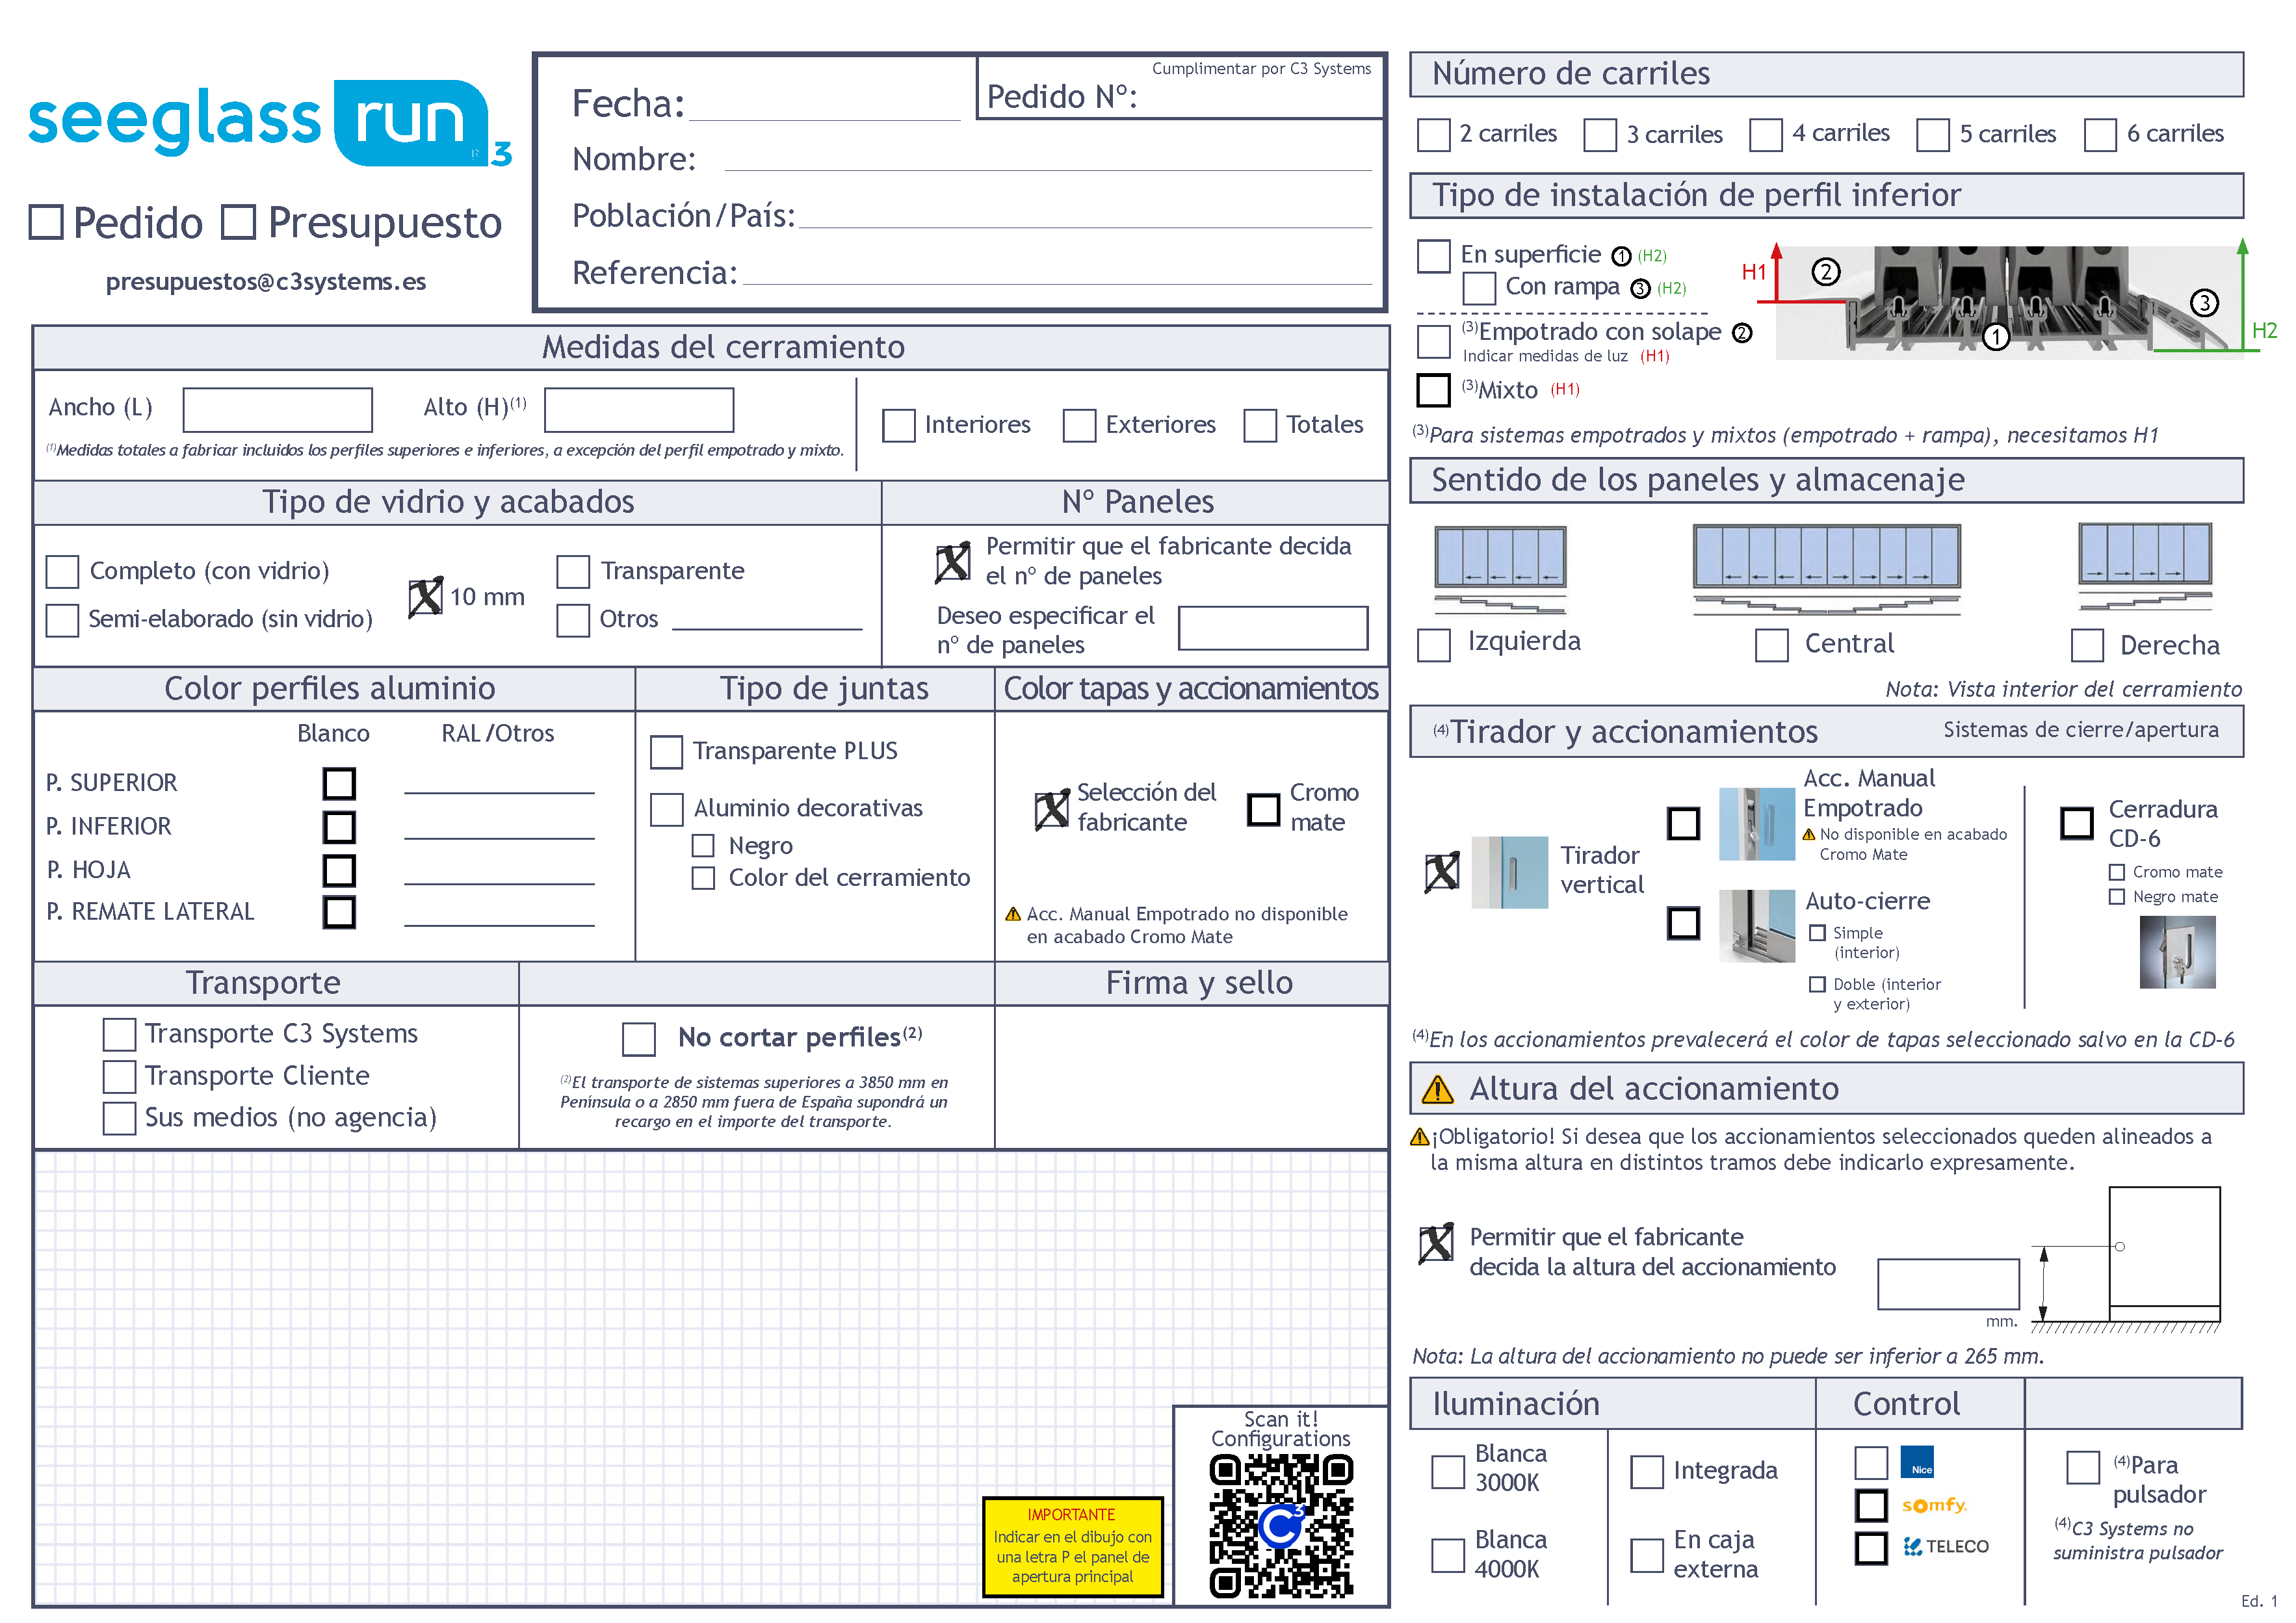Check Blanco for P. HOJA
Image resolution: width=2296 pixels, height=1623 pixels.
pos(339,870)
